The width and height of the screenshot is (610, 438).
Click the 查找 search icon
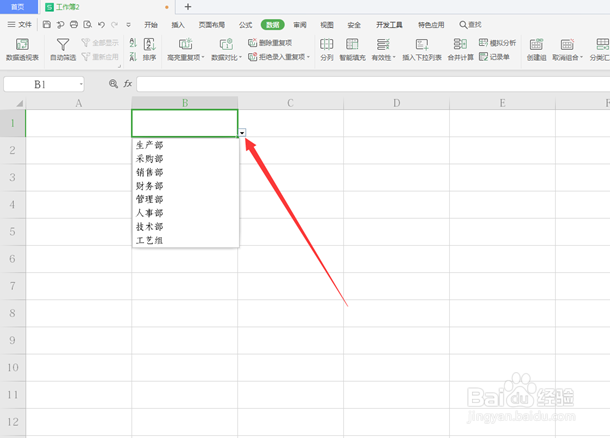[470, 25]
